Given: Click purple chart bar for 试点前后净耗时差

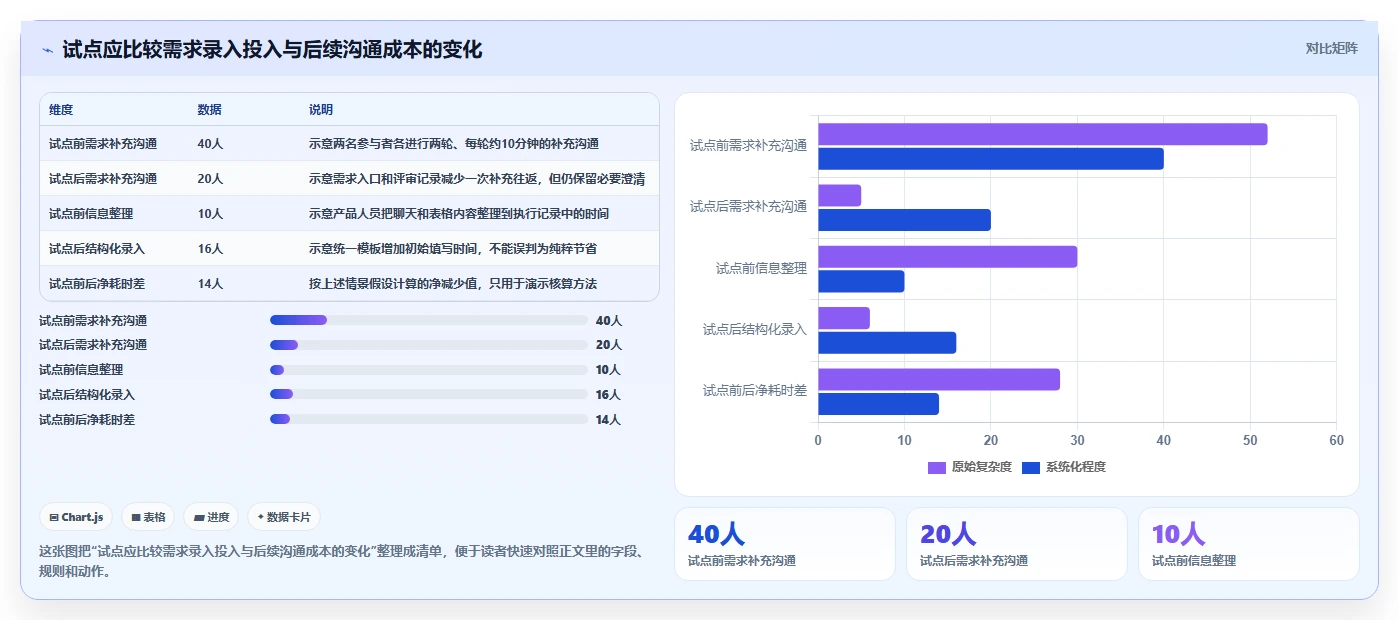Looking at the screenshot, I should coord(939,380).
